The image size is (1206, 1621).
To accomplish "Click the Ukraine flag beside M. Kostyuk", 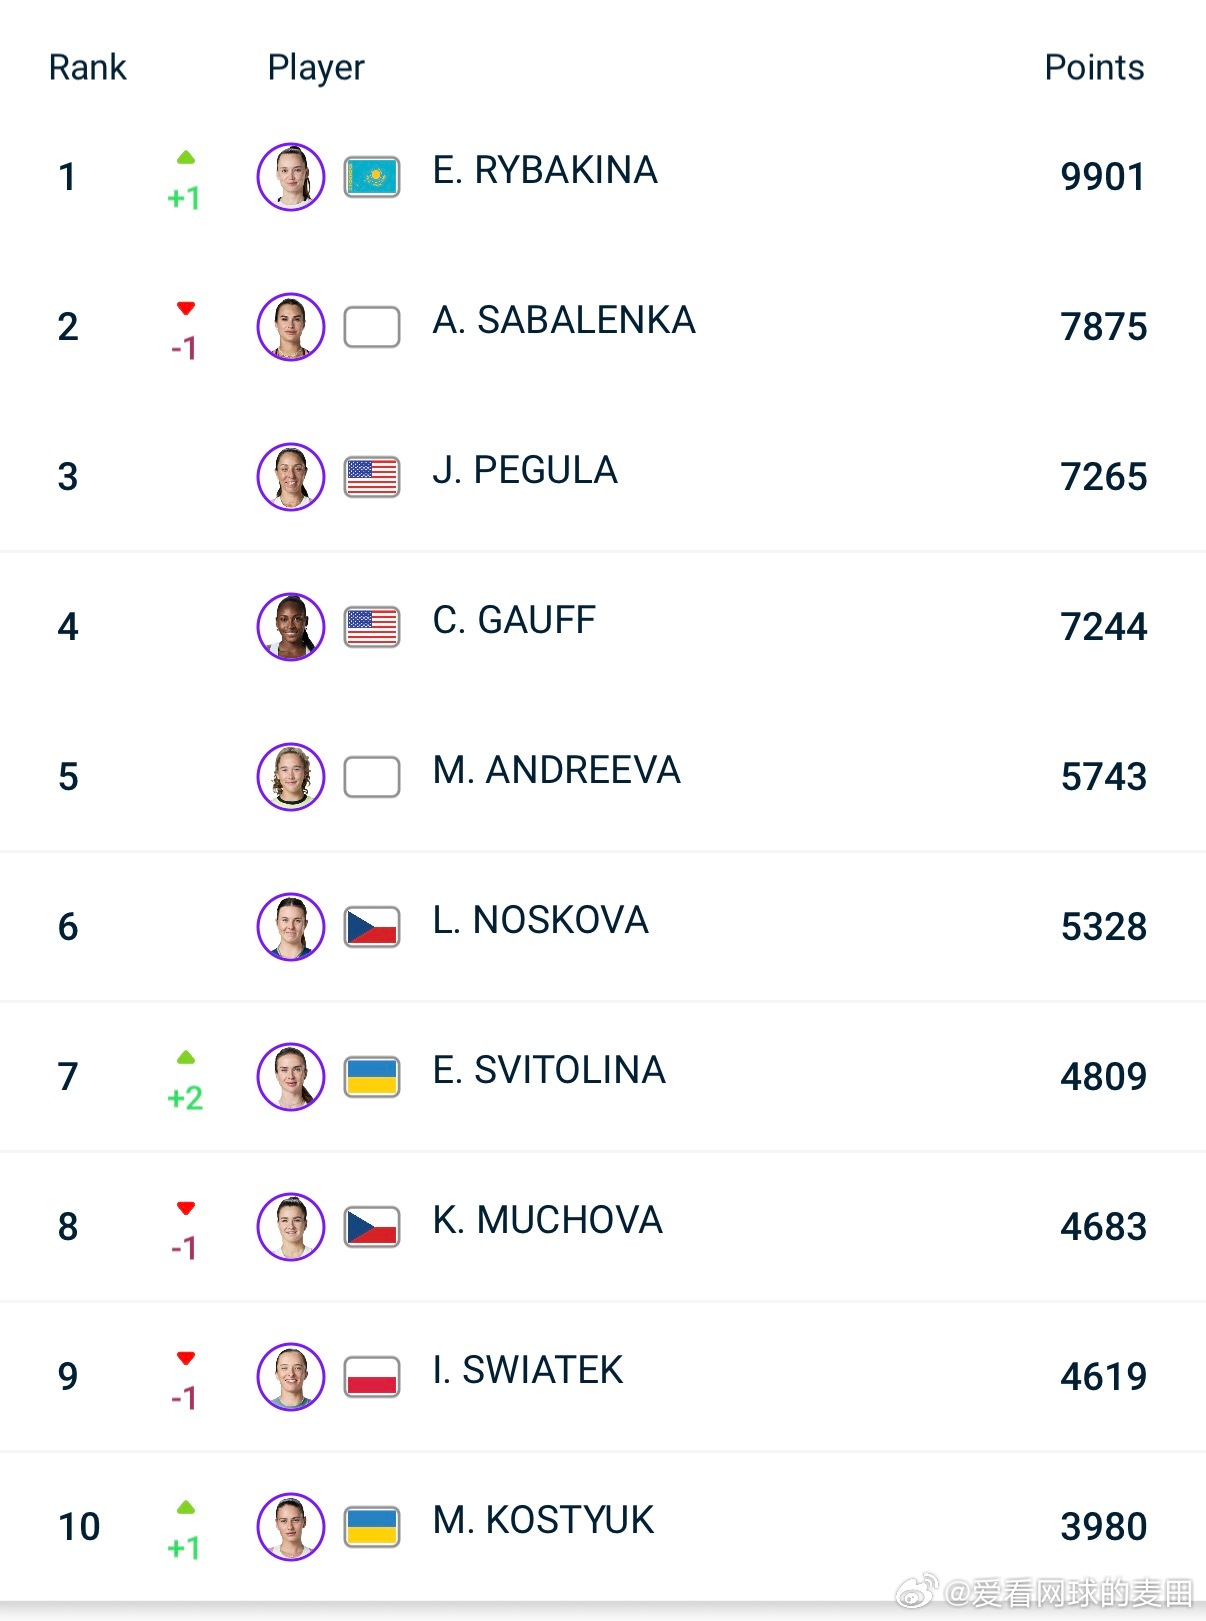I will [x=372, y=1527].
